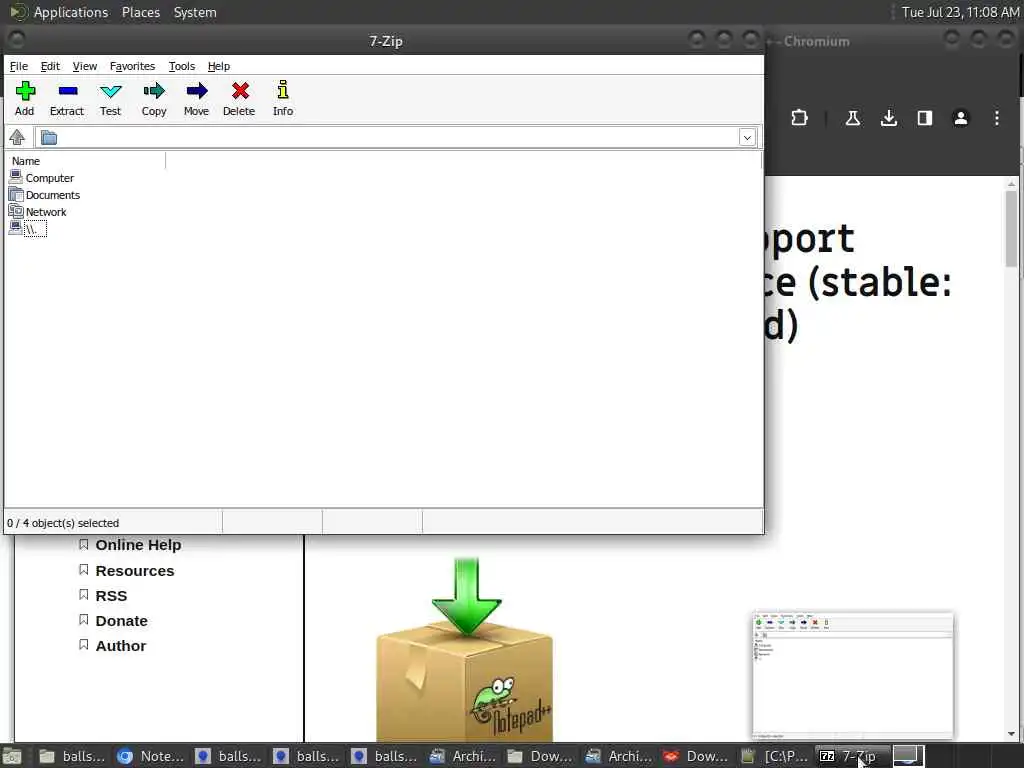
Task: Run Test from the 7-Zip toolbar
Action: (x=110, y=99)
